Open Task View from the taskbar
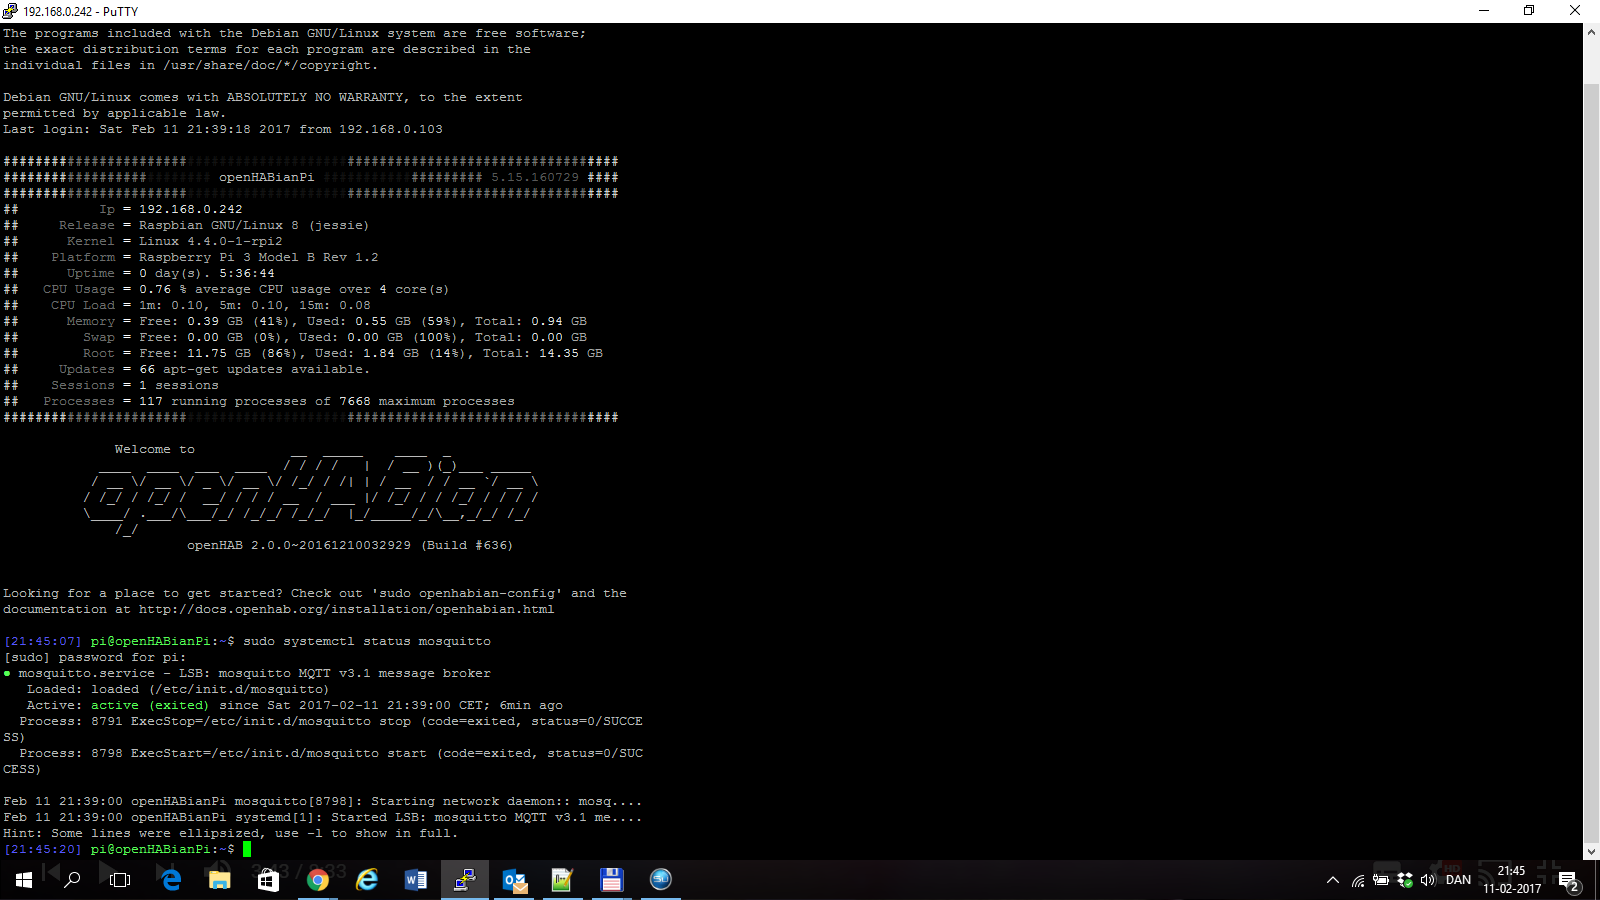 point(120,880)
